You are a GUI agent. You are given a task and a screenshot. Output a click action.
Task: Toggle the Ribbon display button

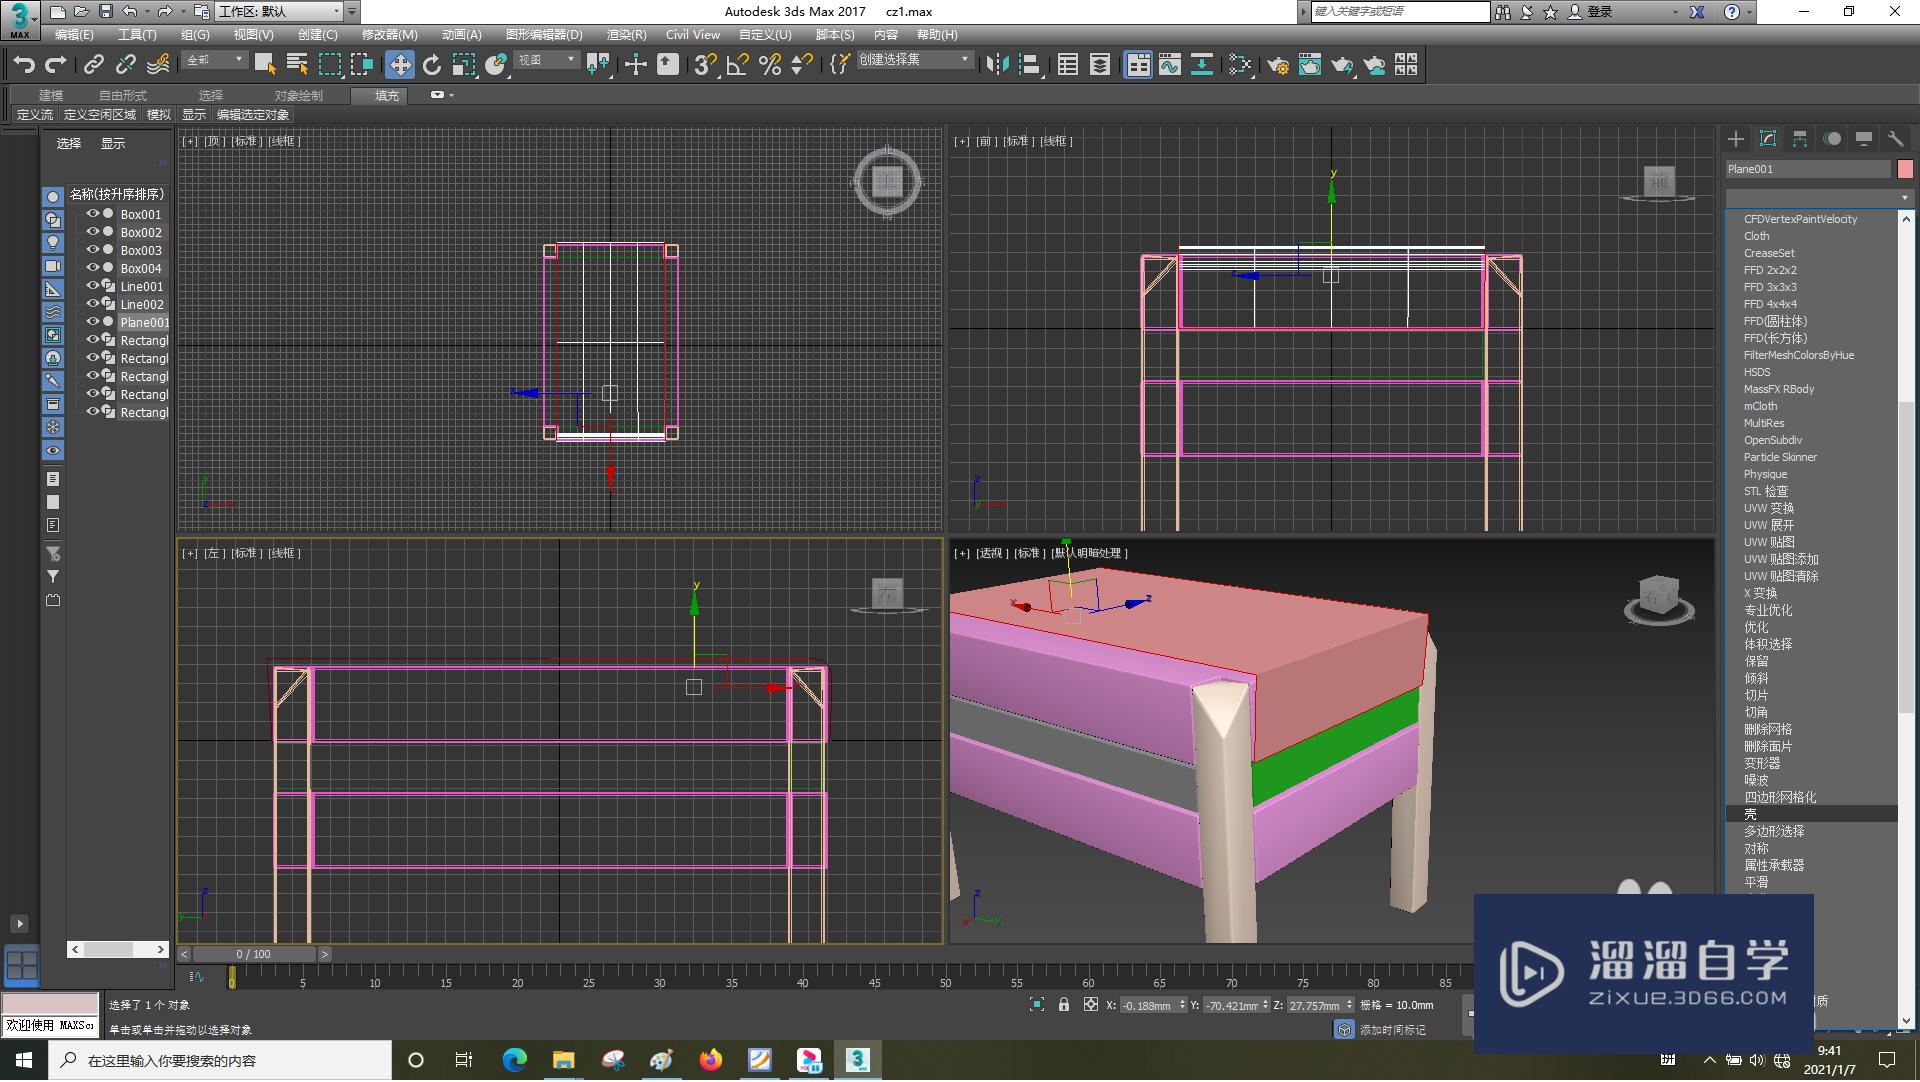pos(1138,65)
